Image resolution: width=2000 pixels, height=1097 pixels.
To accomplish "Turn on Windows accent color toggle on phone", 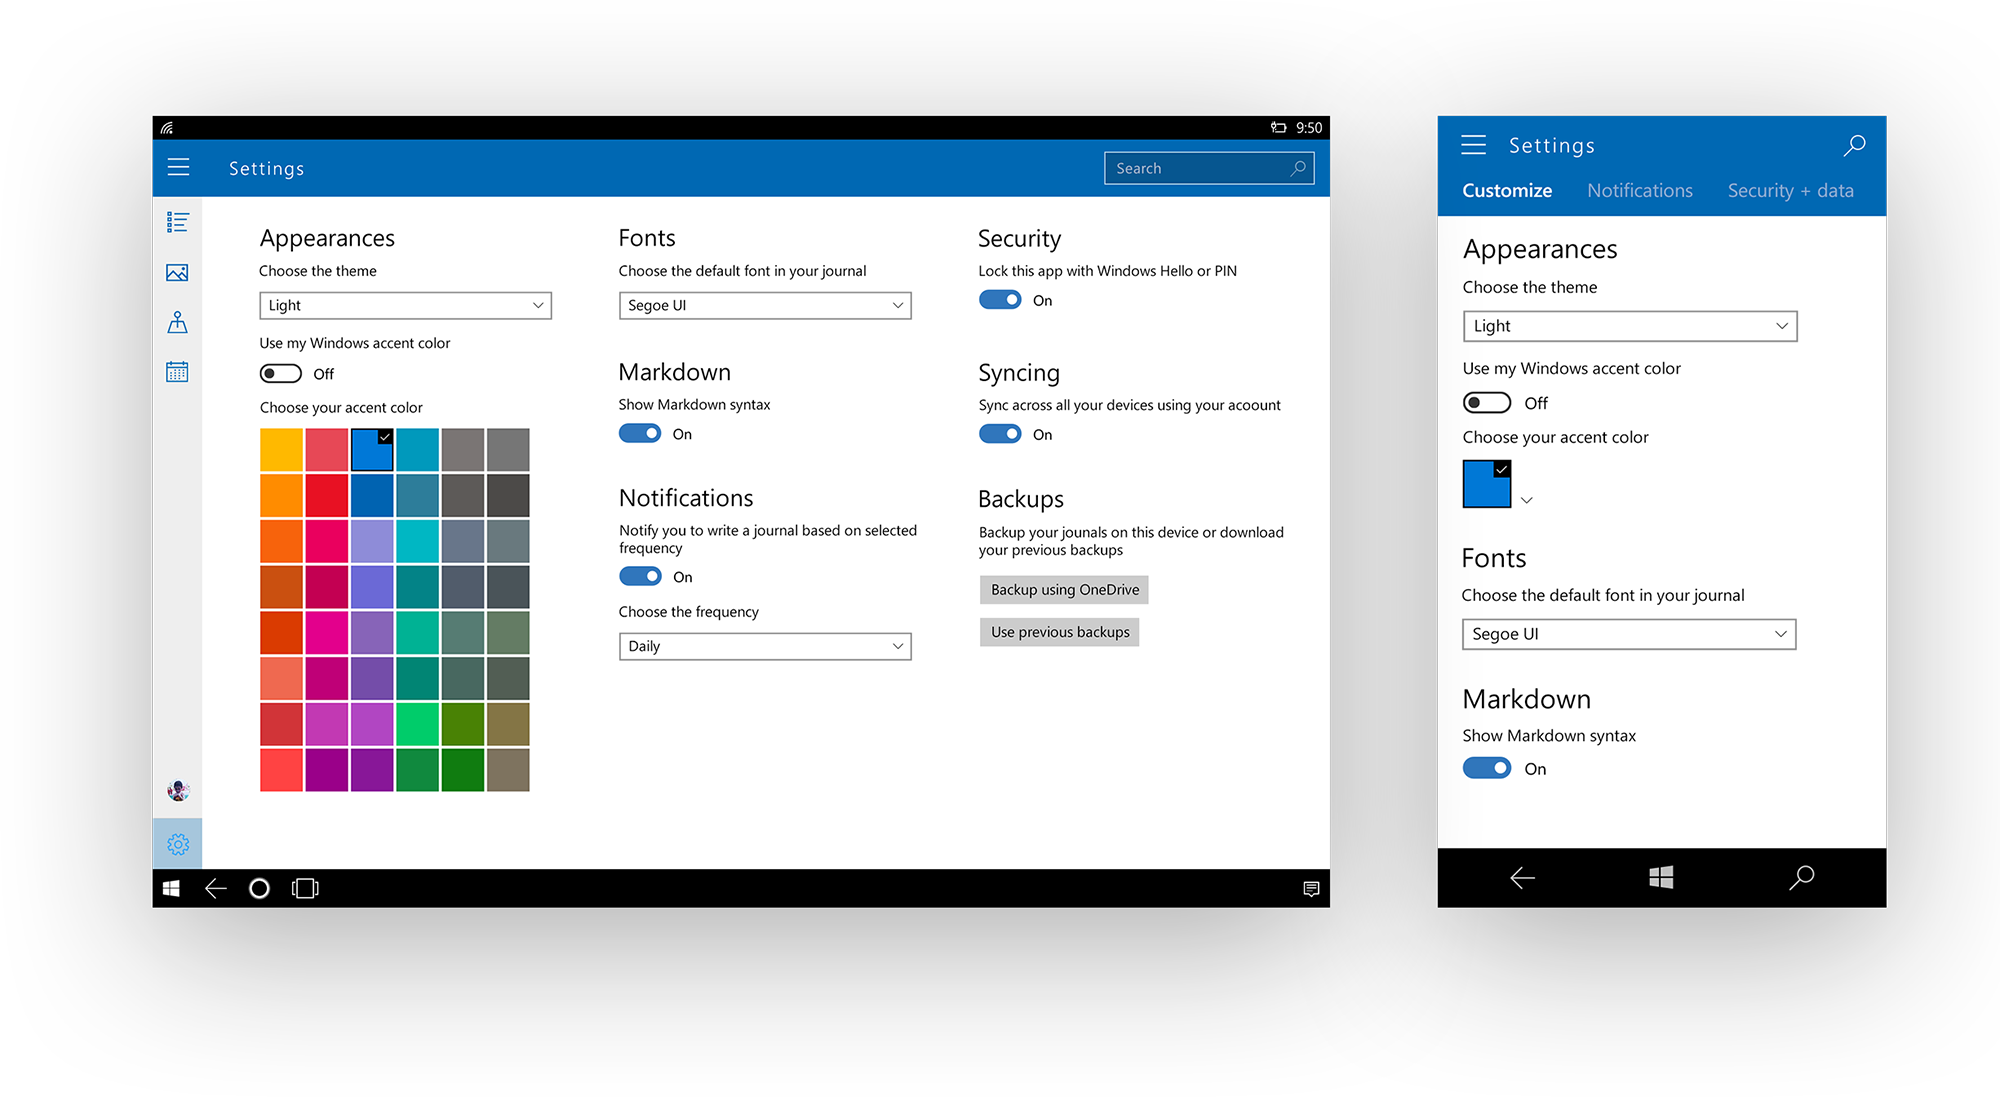I will tap(1487, 403).
